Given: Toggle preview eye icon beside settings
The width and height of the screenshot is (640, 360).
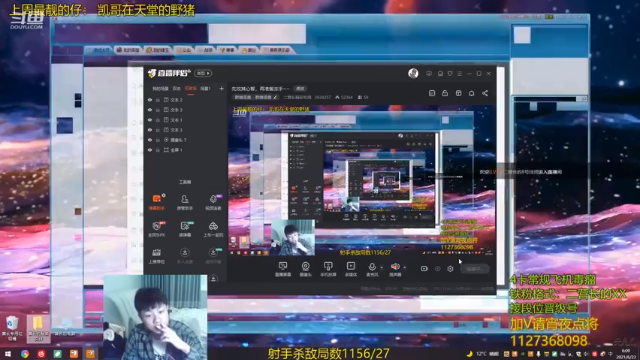Looking at the screenshot, I should click(x=438, y=269).
